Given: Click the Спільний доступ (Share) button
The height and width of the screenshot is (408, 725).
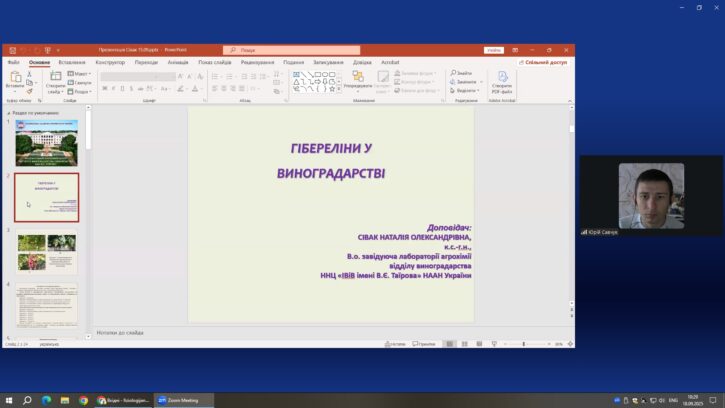Looking at the screenshot, I should pos(543,62).
